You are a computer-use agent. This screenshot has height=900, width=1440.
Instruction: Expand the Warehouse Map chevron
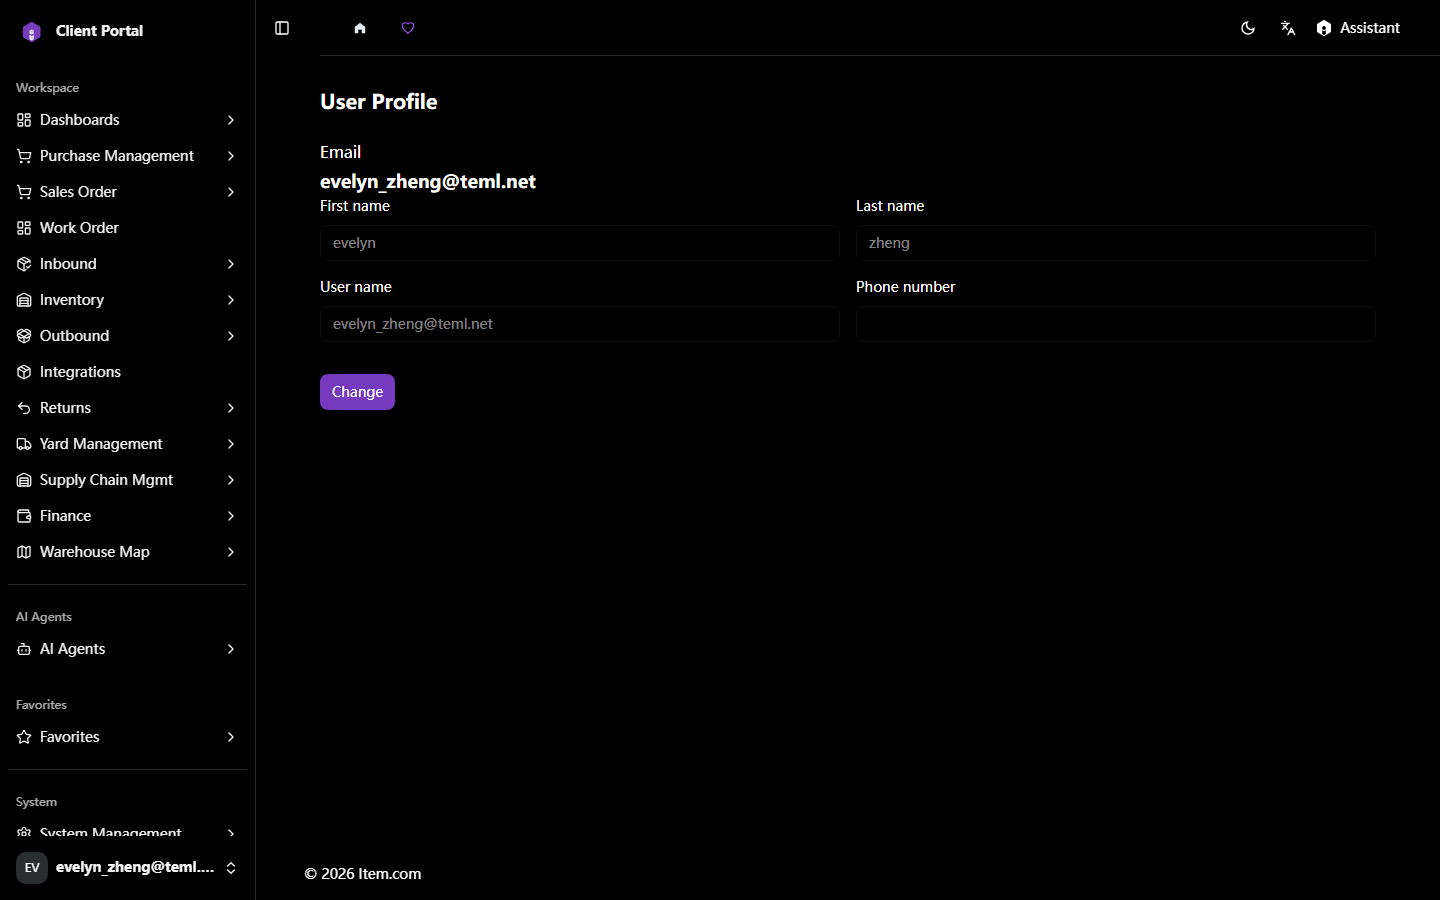[x=231, y=552]
